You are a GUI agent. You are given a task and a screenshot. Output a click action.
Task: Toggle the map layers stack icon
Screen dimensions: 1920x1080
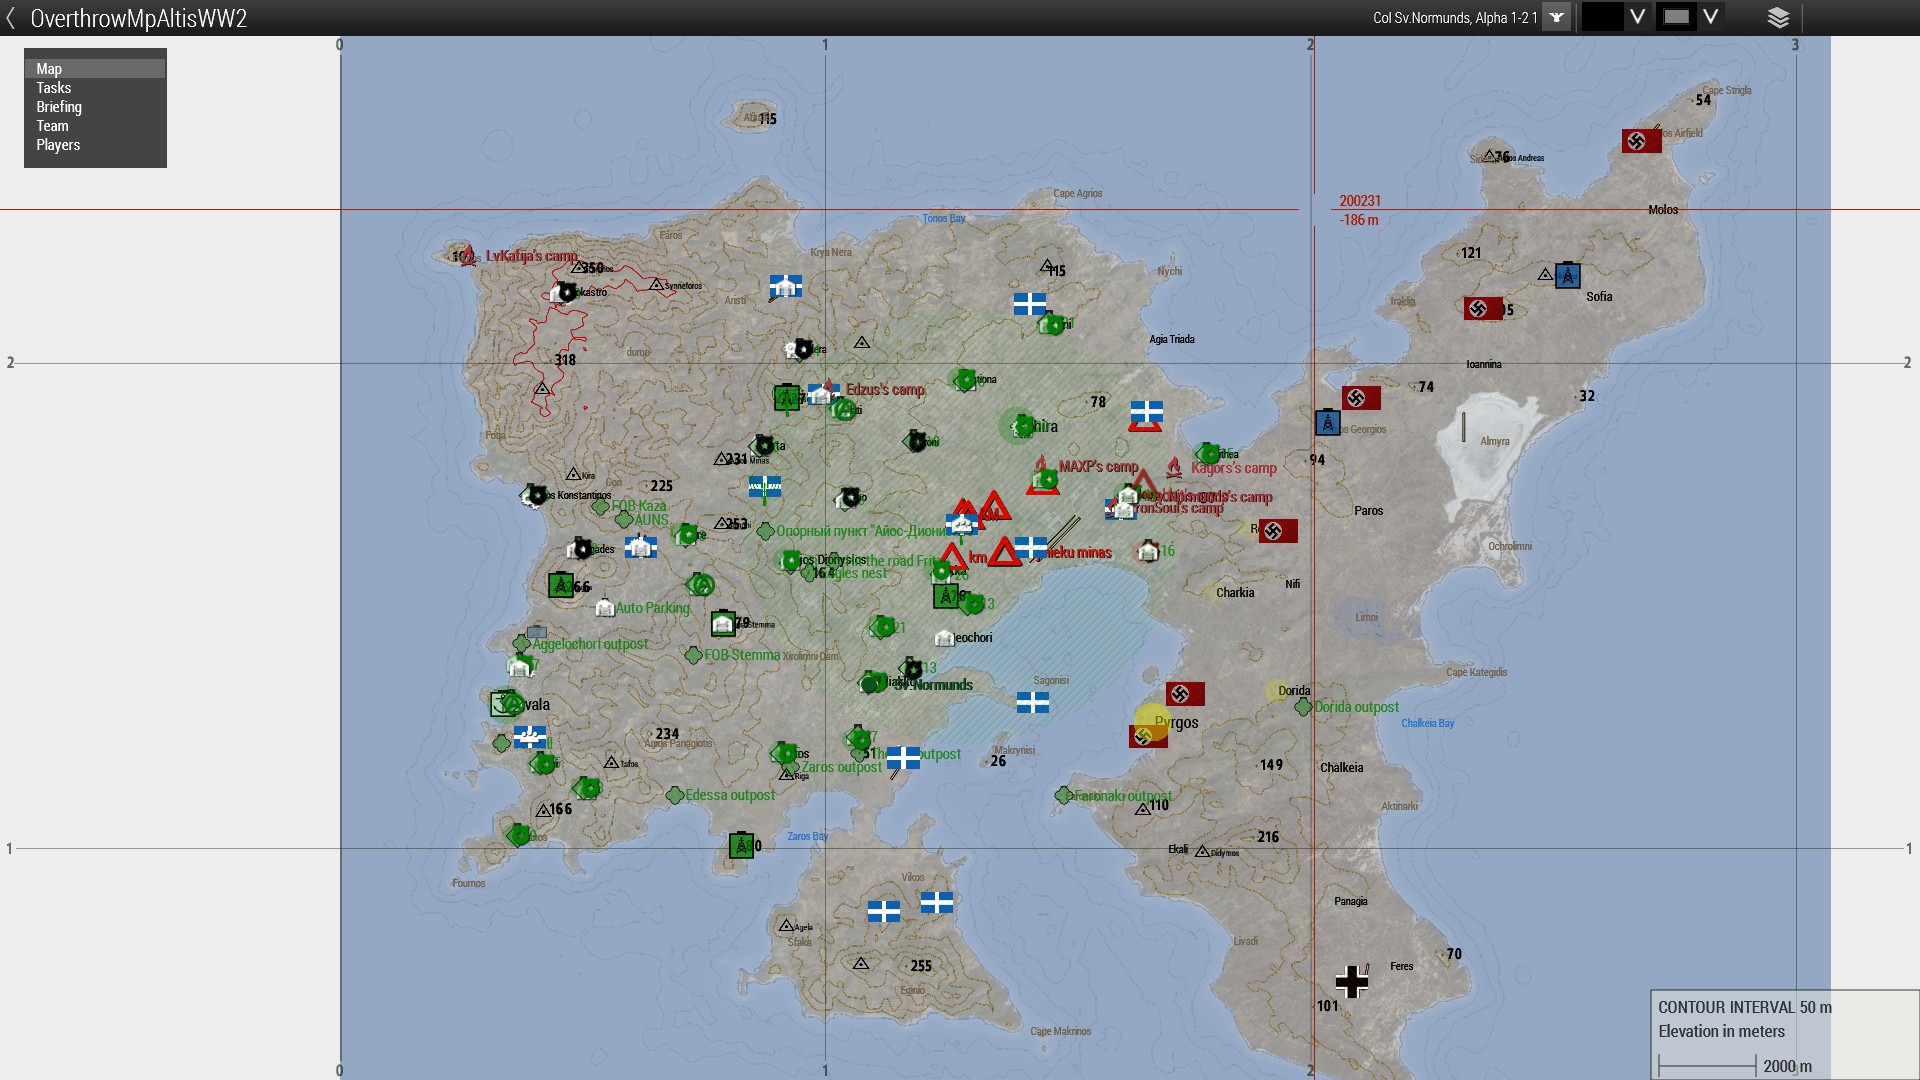pyautogui.click(x=1778, y=17)
